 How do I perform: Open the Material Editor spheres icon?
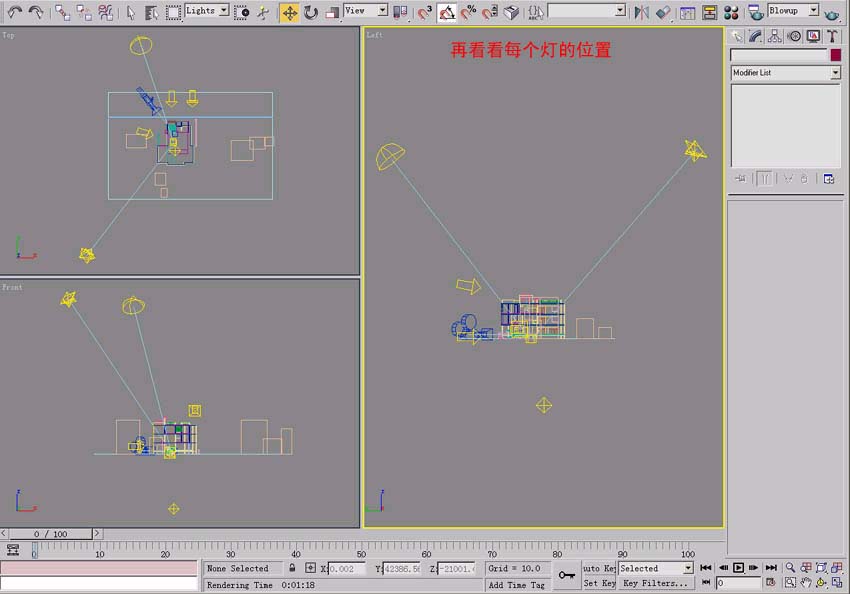[x=731, y=12]
